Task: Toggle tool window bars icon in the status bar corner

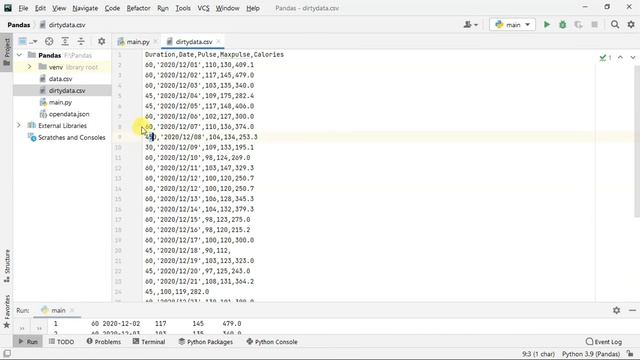Action: [x=7, y=354]
